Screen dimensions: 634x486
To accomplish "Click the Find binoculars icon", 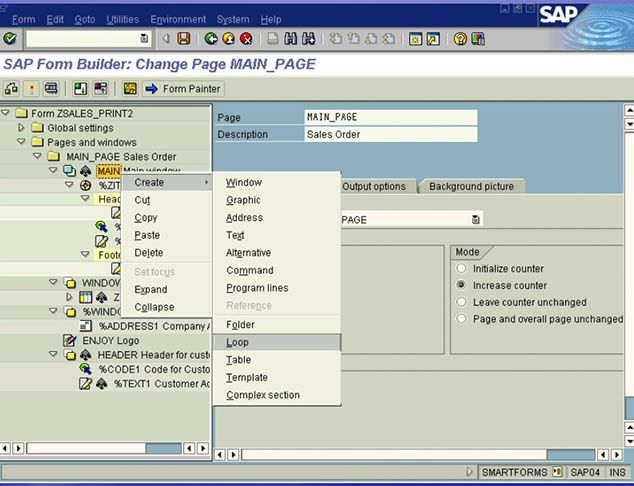I will tap(291, 39).
